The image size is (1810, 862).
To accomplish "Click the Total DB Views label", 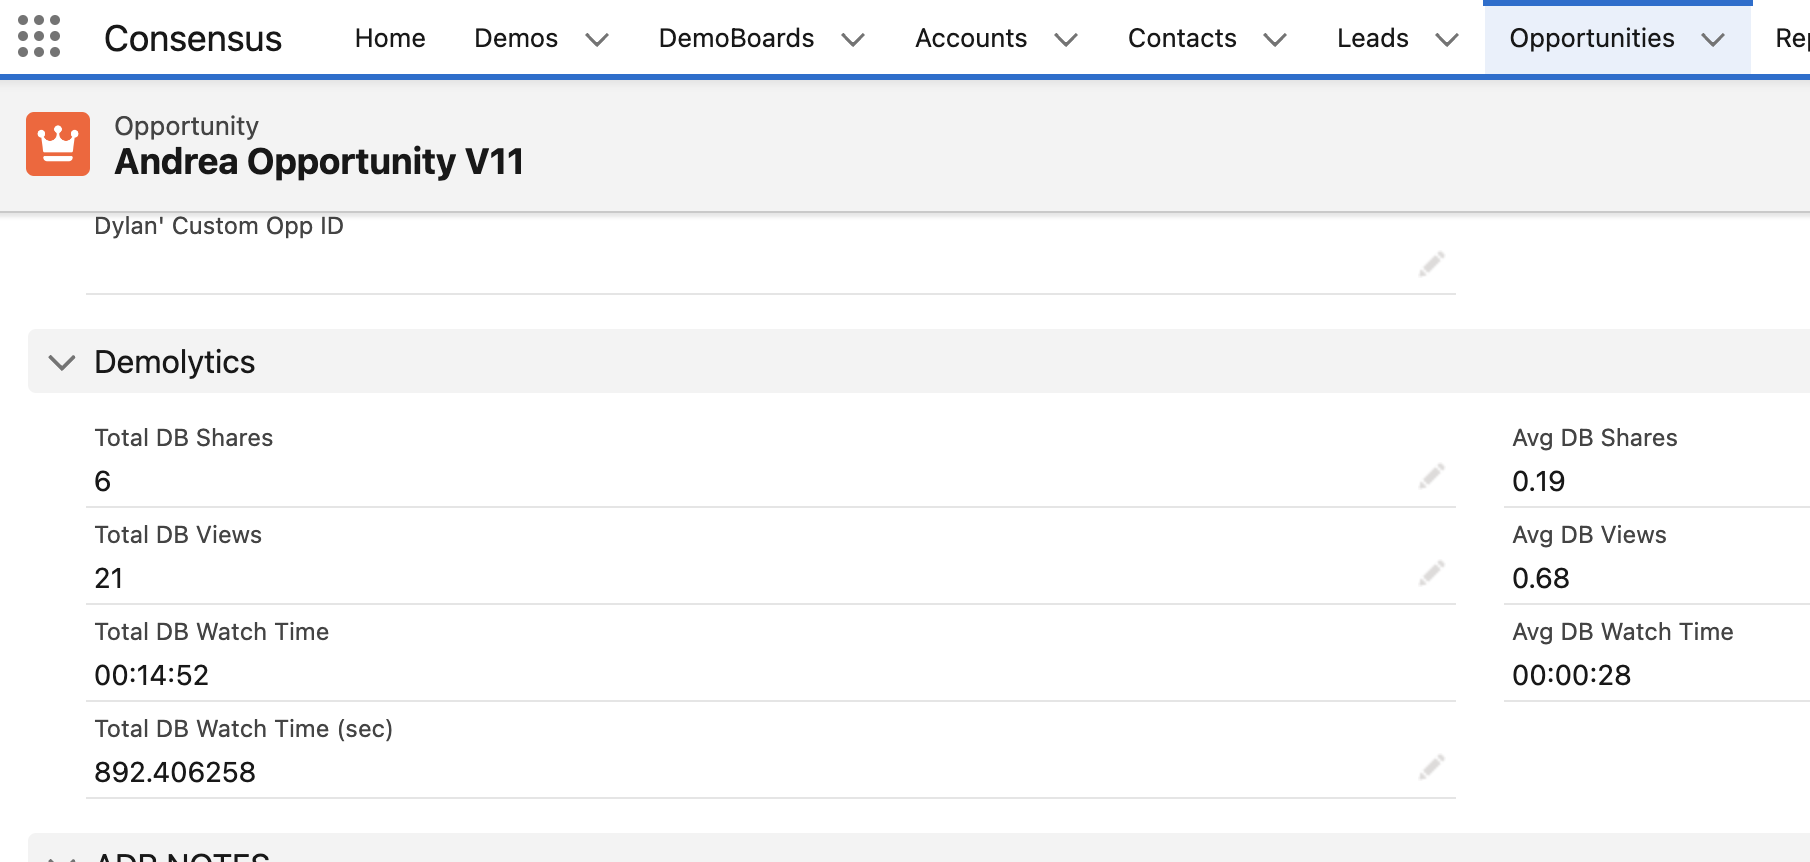I will point(178,535).
